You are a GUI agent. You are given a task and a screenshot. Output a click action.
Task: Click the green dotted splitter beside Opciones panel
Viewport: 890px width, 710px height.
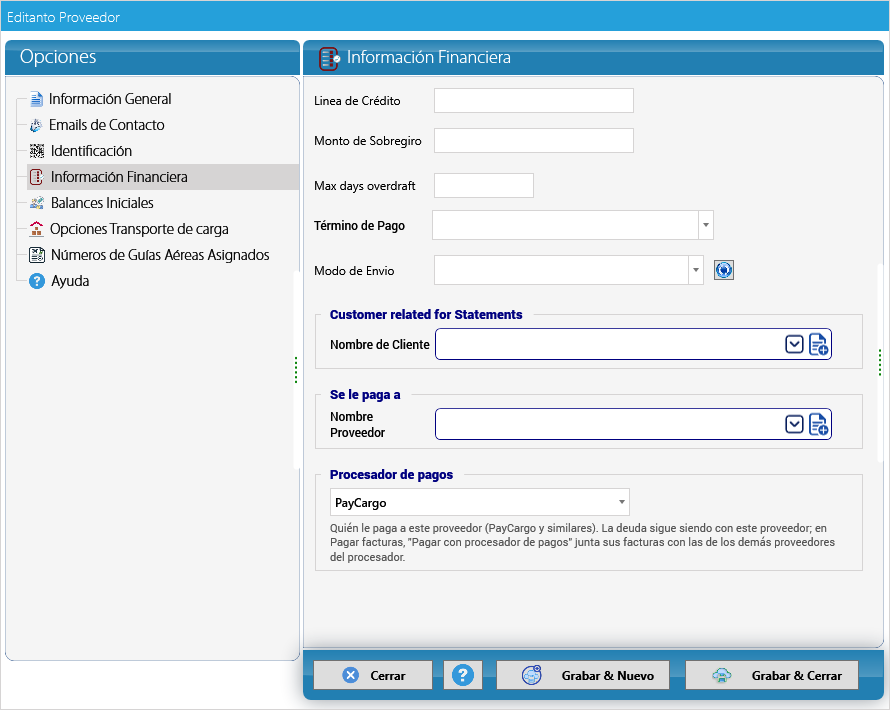(x=296, y=369)
